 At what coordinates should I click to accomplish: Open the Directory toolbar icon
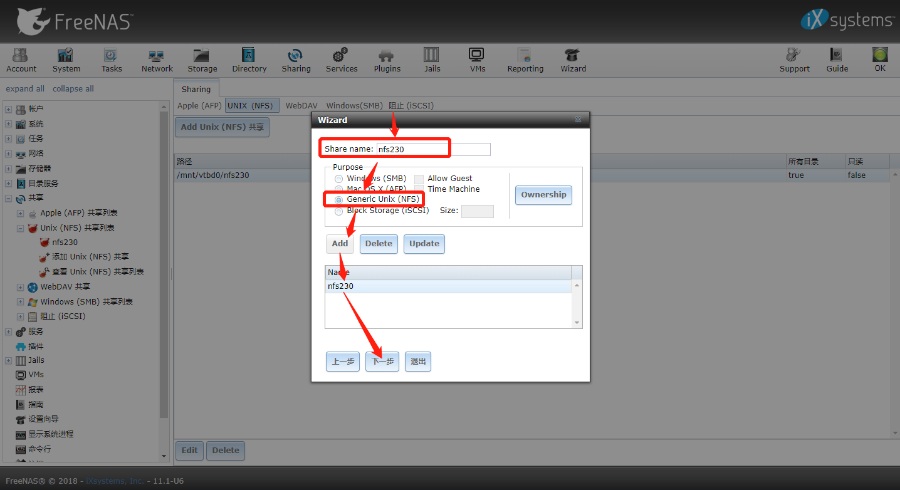click(x=249, y=60)
